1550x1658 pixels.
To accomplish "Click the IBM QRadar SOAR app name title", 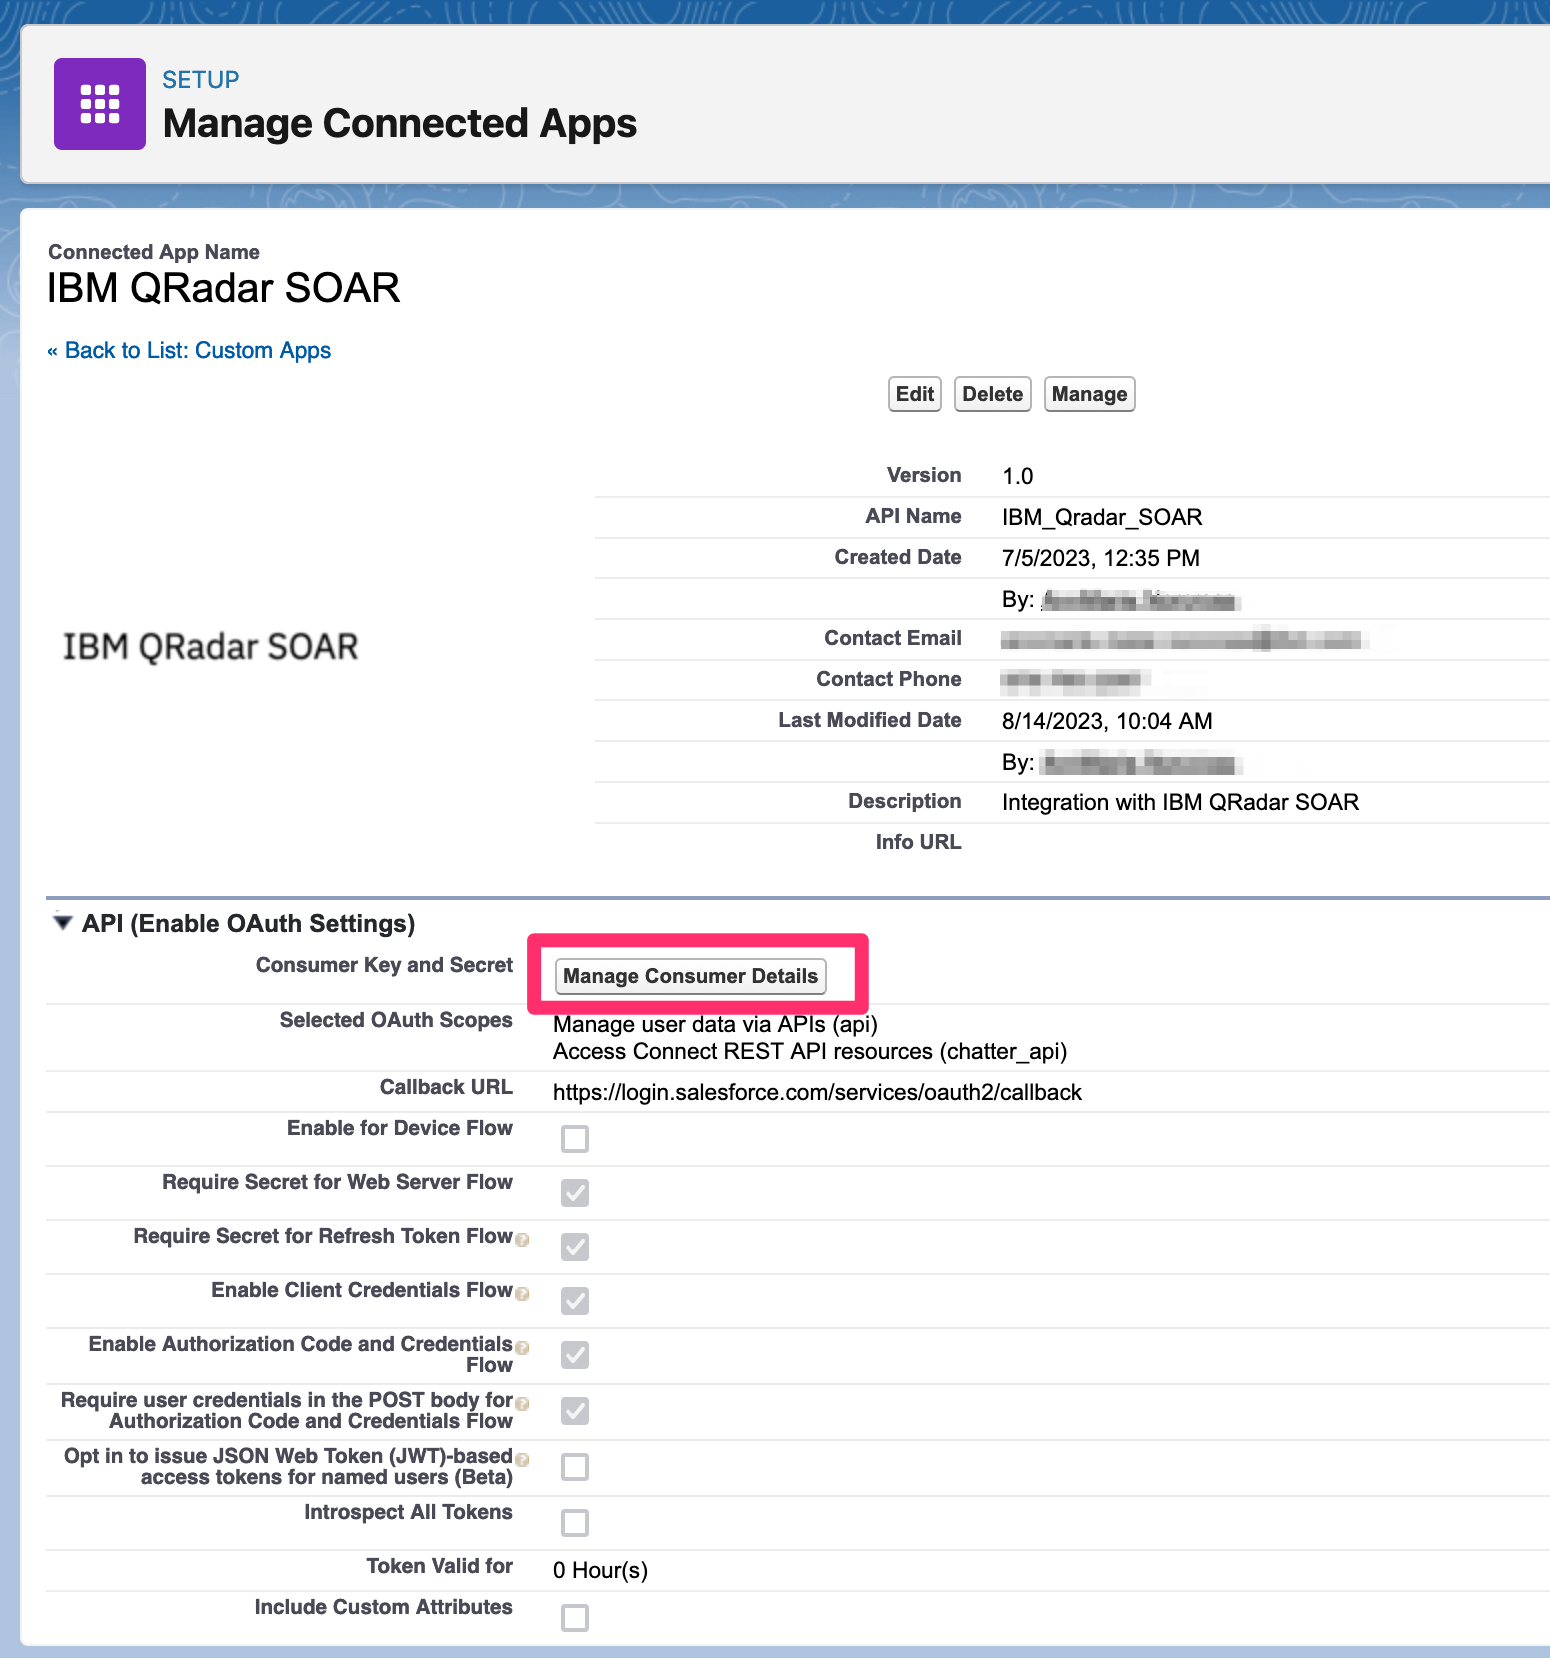I will [224, 288].
